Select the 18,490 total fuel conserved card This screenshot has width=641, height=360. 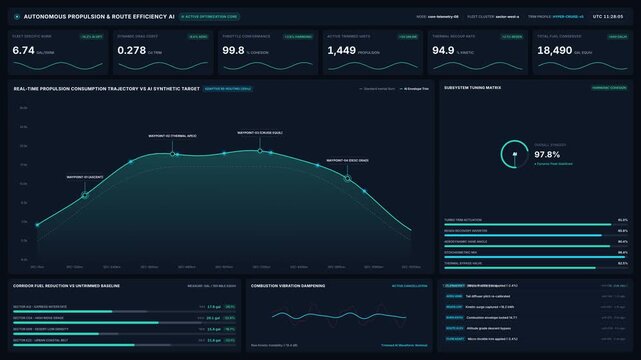point(583,52)
